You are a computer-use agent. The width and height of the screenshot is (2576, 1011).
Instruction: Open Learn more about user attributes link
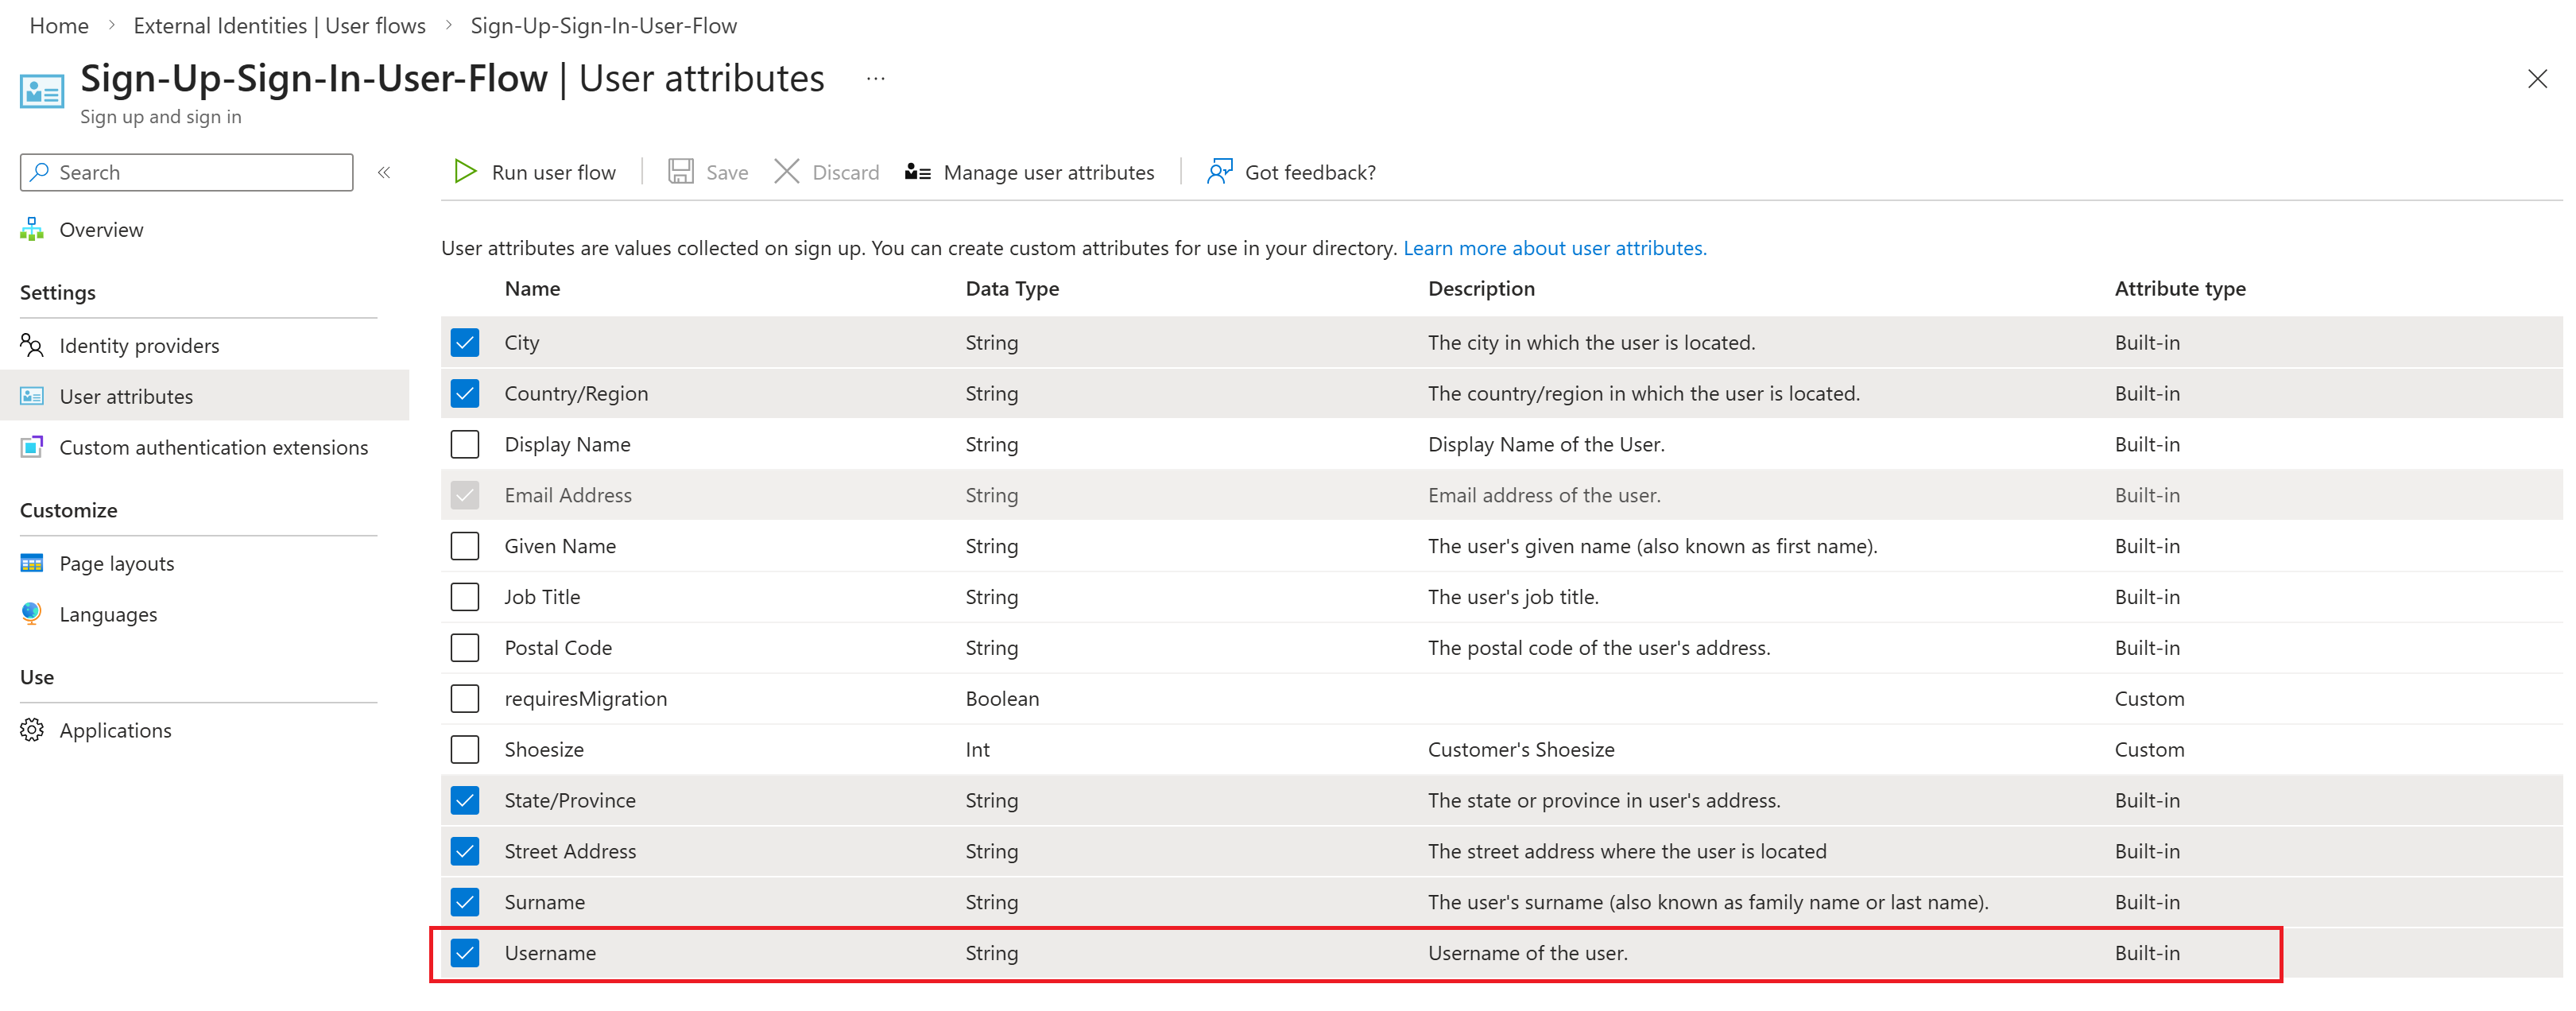[x=1554, y=248]
